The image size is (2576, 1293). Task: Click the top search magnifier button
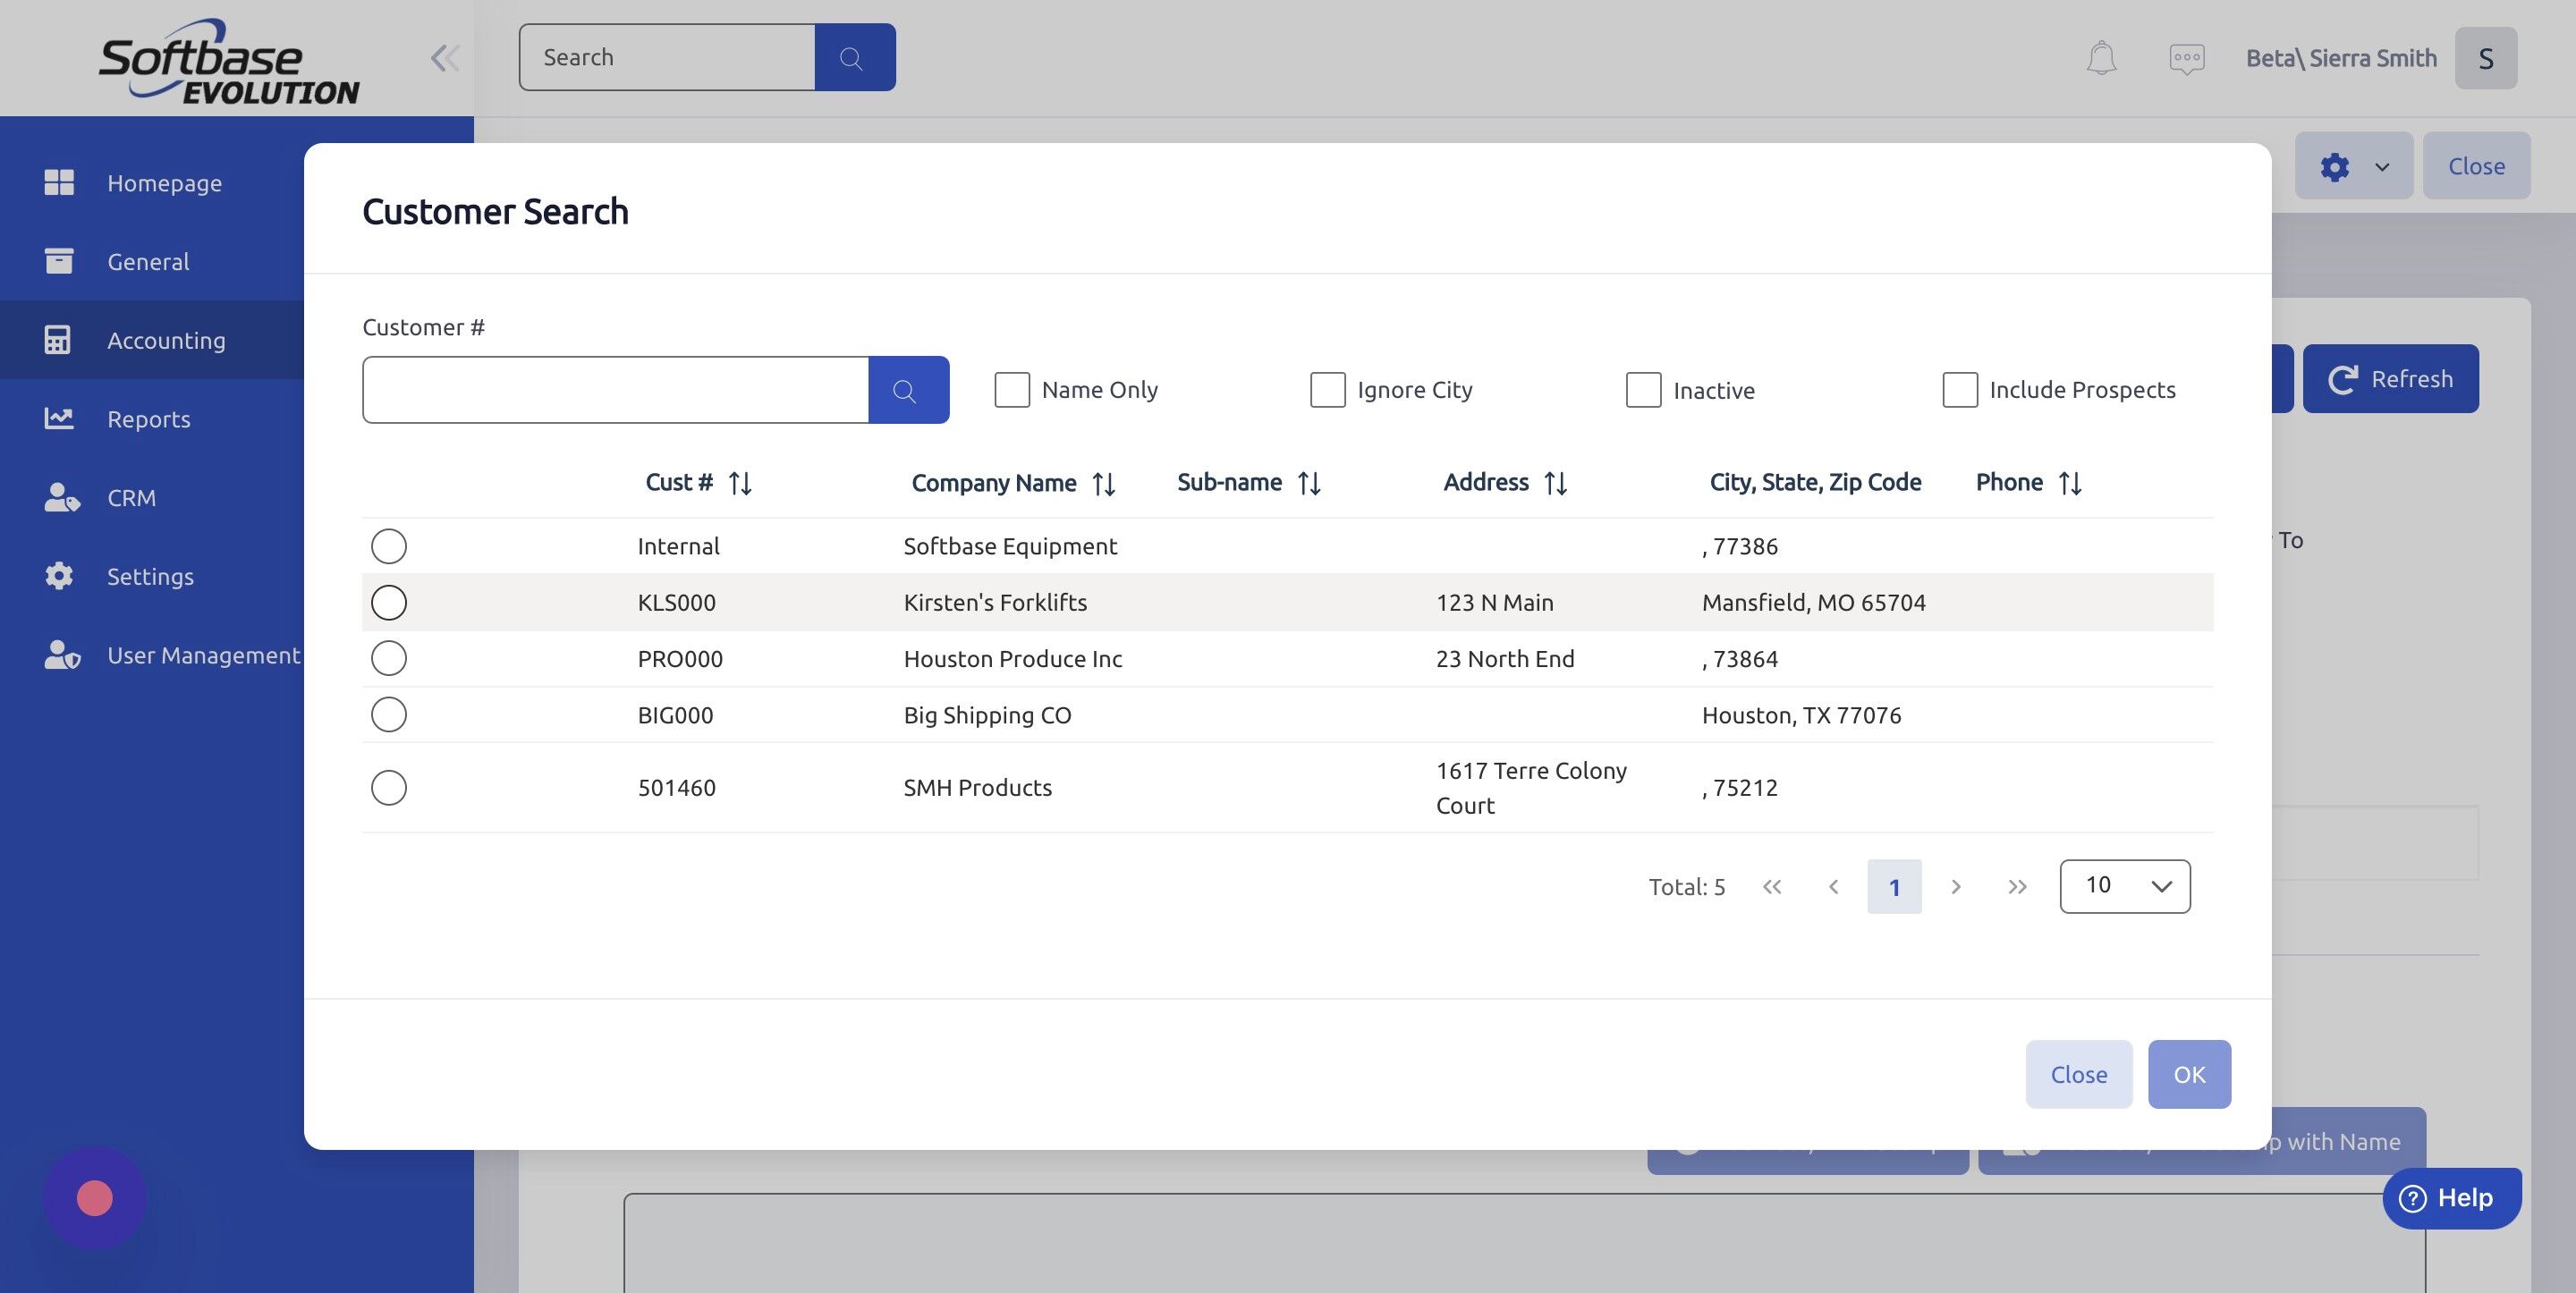855,57
